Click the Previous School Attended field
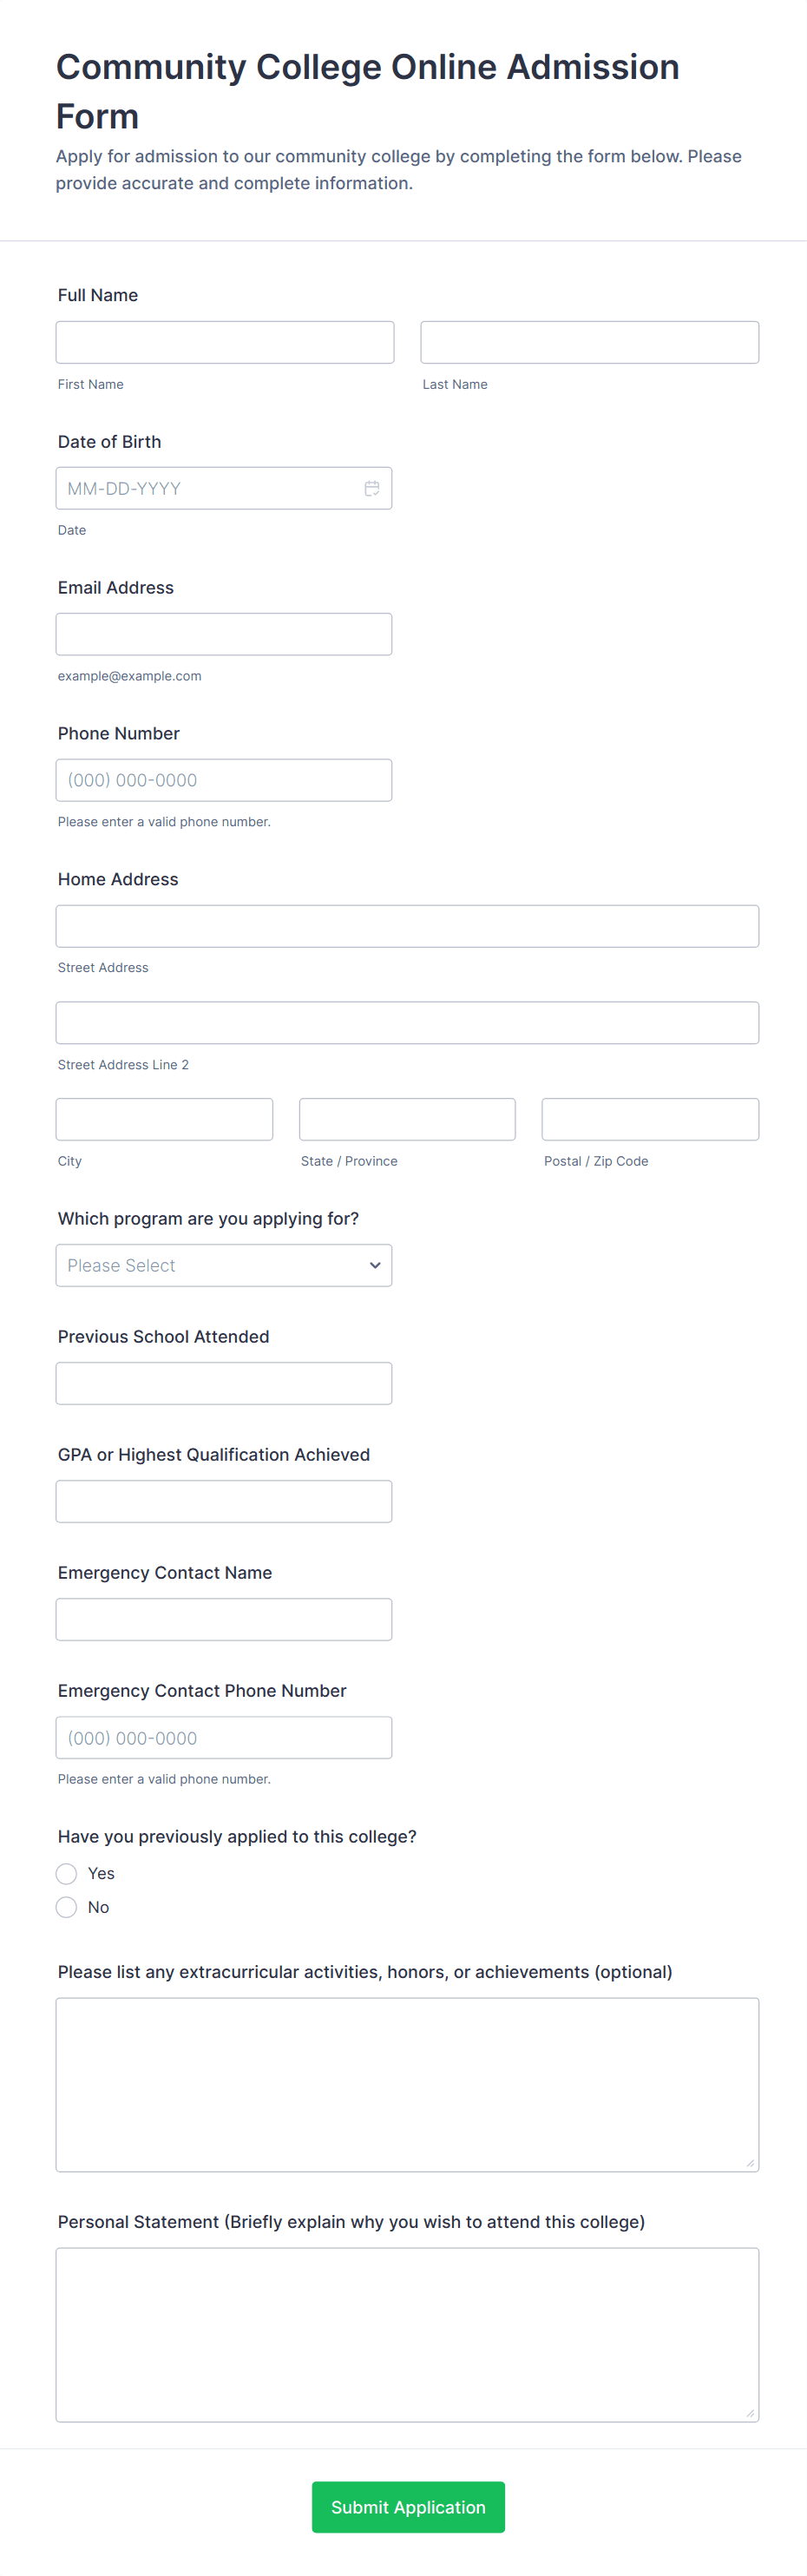Viewport: 807px width, 2576px height. 224,1383
